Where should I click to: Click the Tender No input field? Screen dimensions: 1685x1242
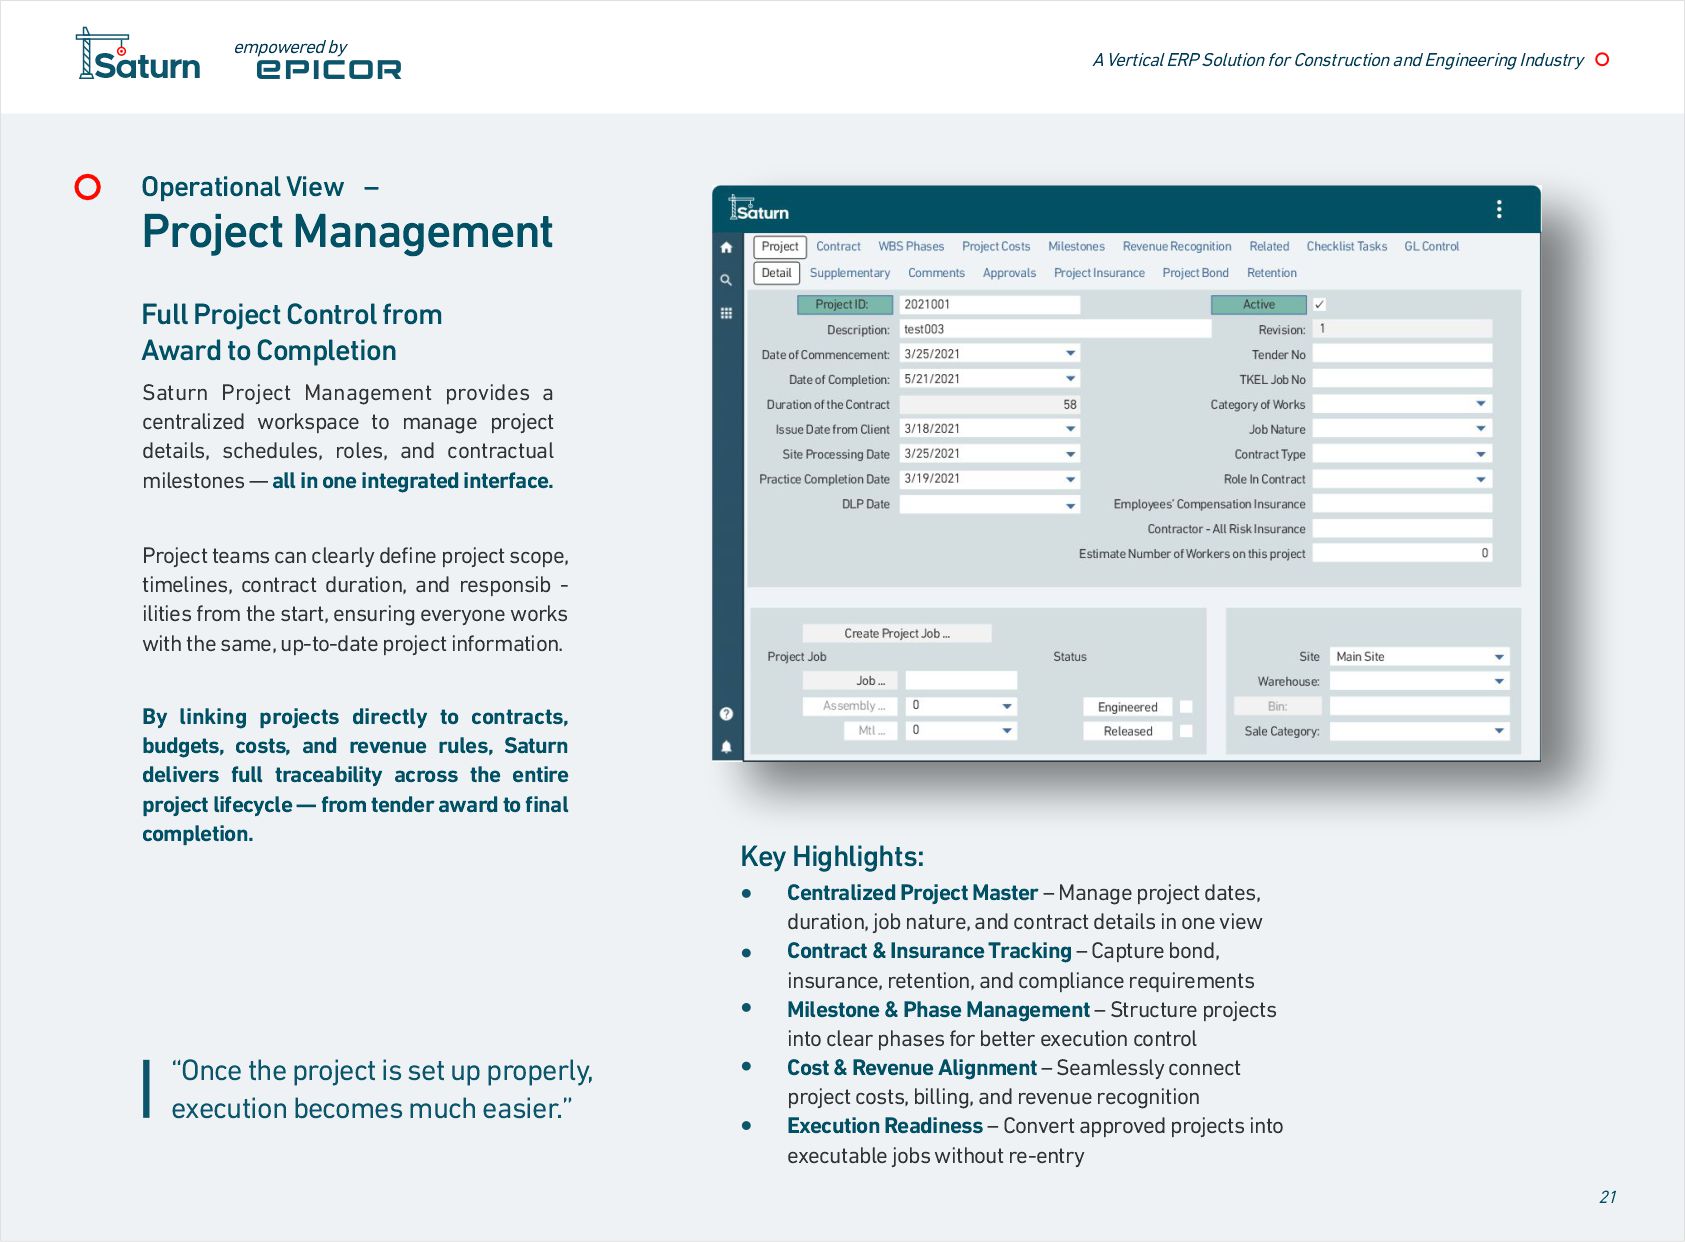pos(1402,354)
